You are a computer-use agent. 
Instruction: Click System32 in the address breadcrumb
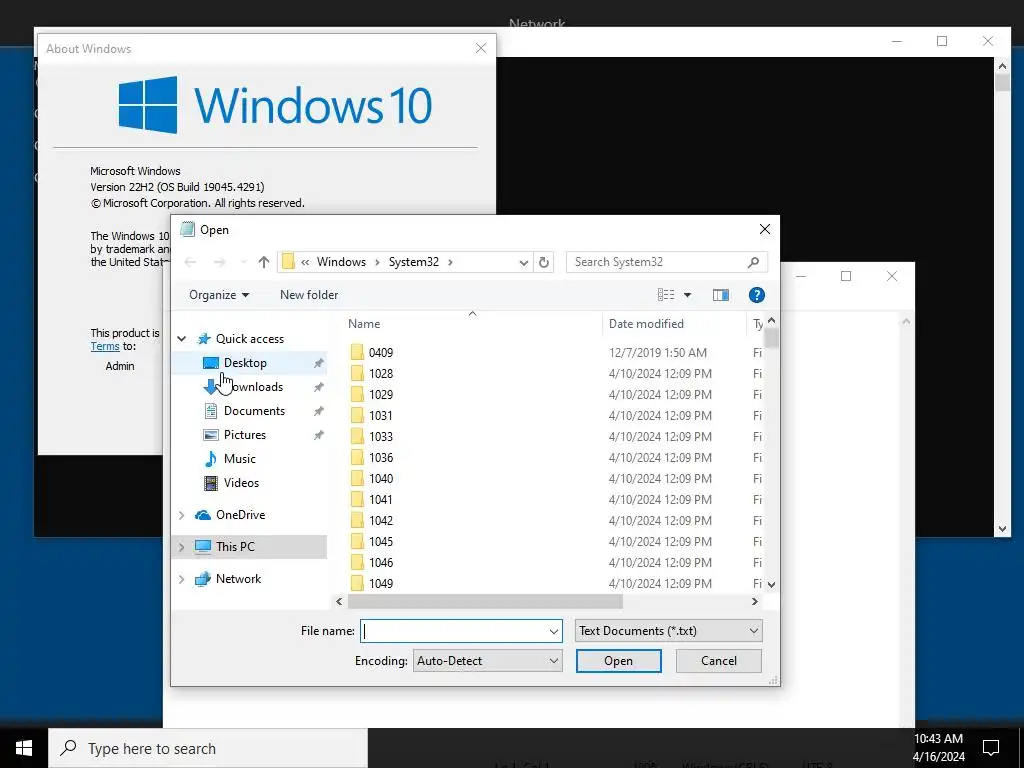pyautogui.click(x=413, y=262)
